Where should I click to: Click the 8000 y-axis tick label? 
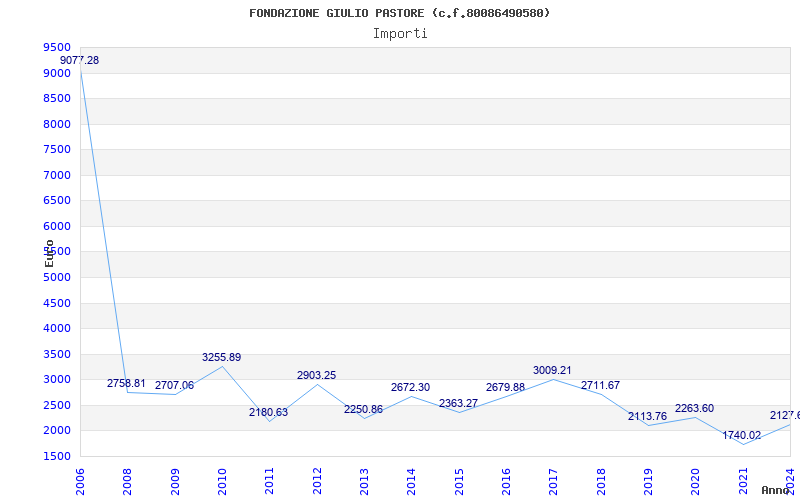point(57,124)
